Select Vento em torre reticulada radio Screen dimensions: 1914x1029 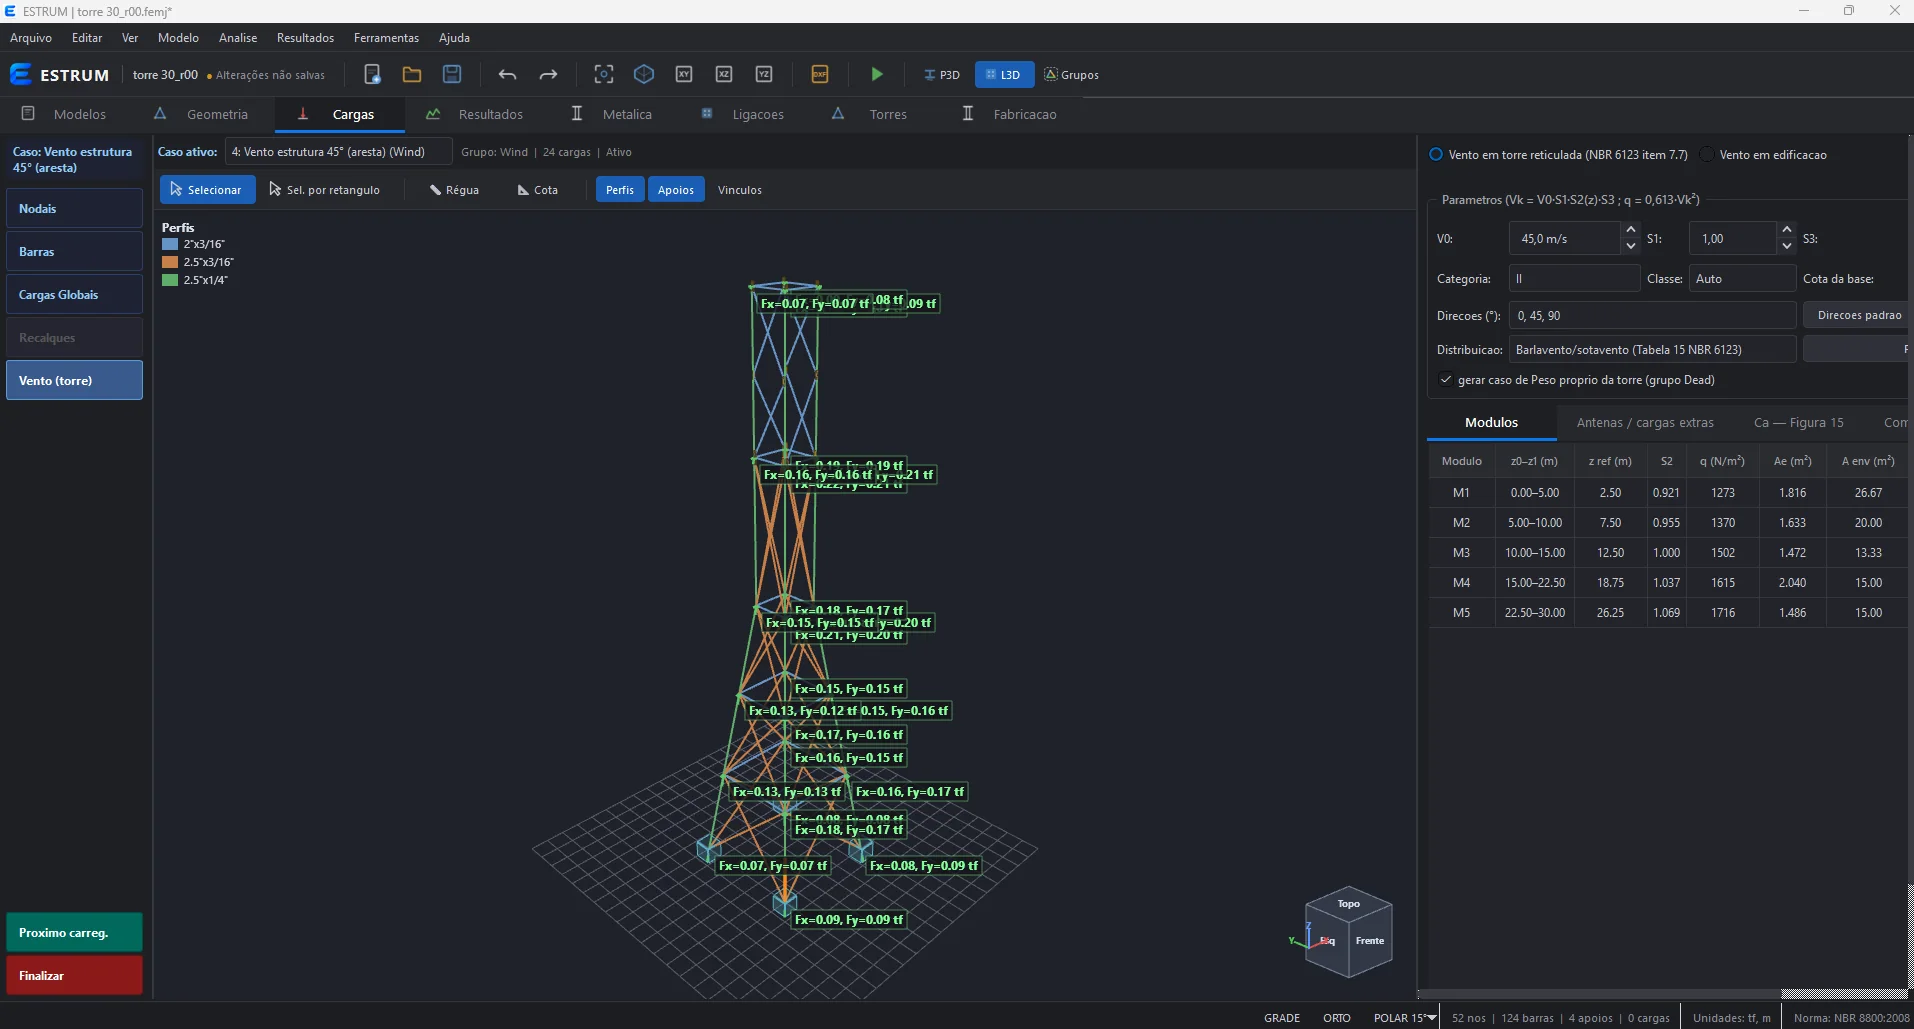[x=1436, y=155]
